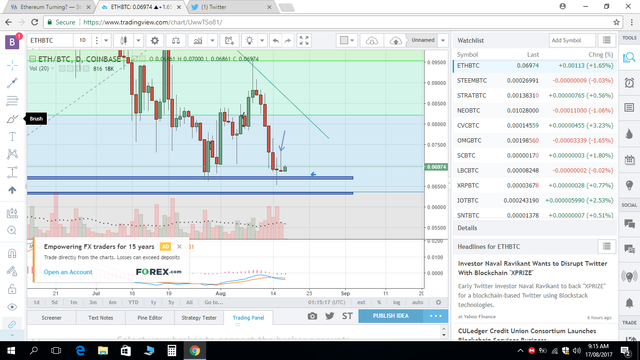This screenshot has height=360, width=640.
Task: Click the Go to... date button
Action: (x=214, y=302)
